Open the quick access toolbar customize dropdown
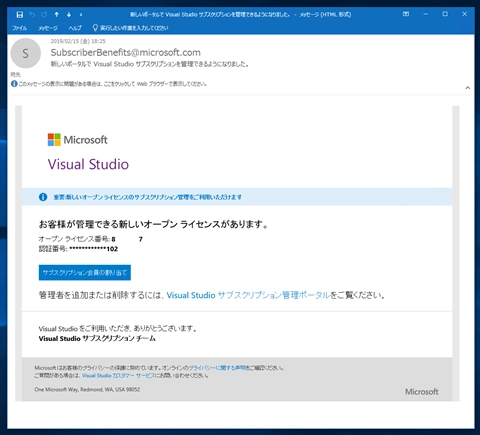This screenshot has width=480, height=435. tap(81, 15)
